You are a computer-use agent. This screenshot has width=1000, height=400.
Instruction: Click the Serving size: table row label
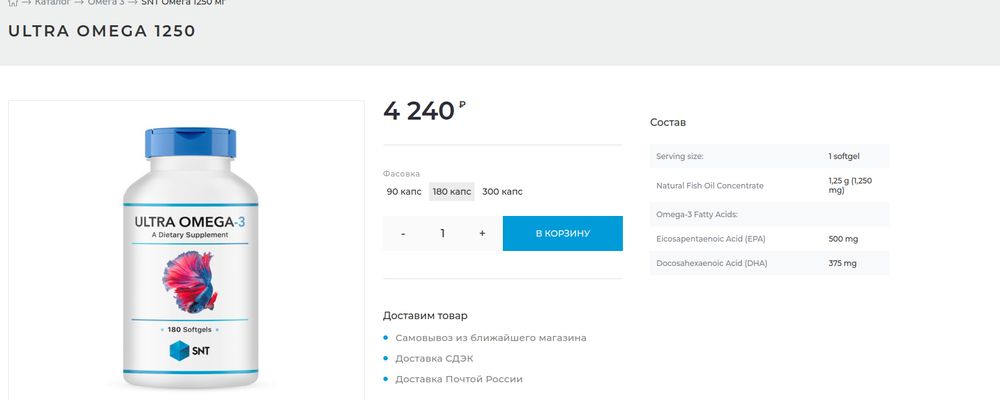click(679, 156)
